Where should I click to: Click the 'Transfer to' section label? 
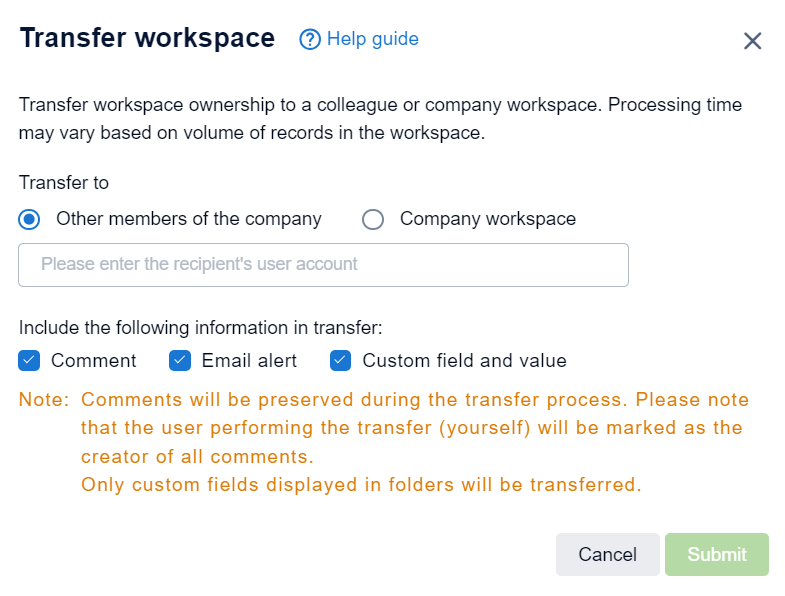coord(64,183)
